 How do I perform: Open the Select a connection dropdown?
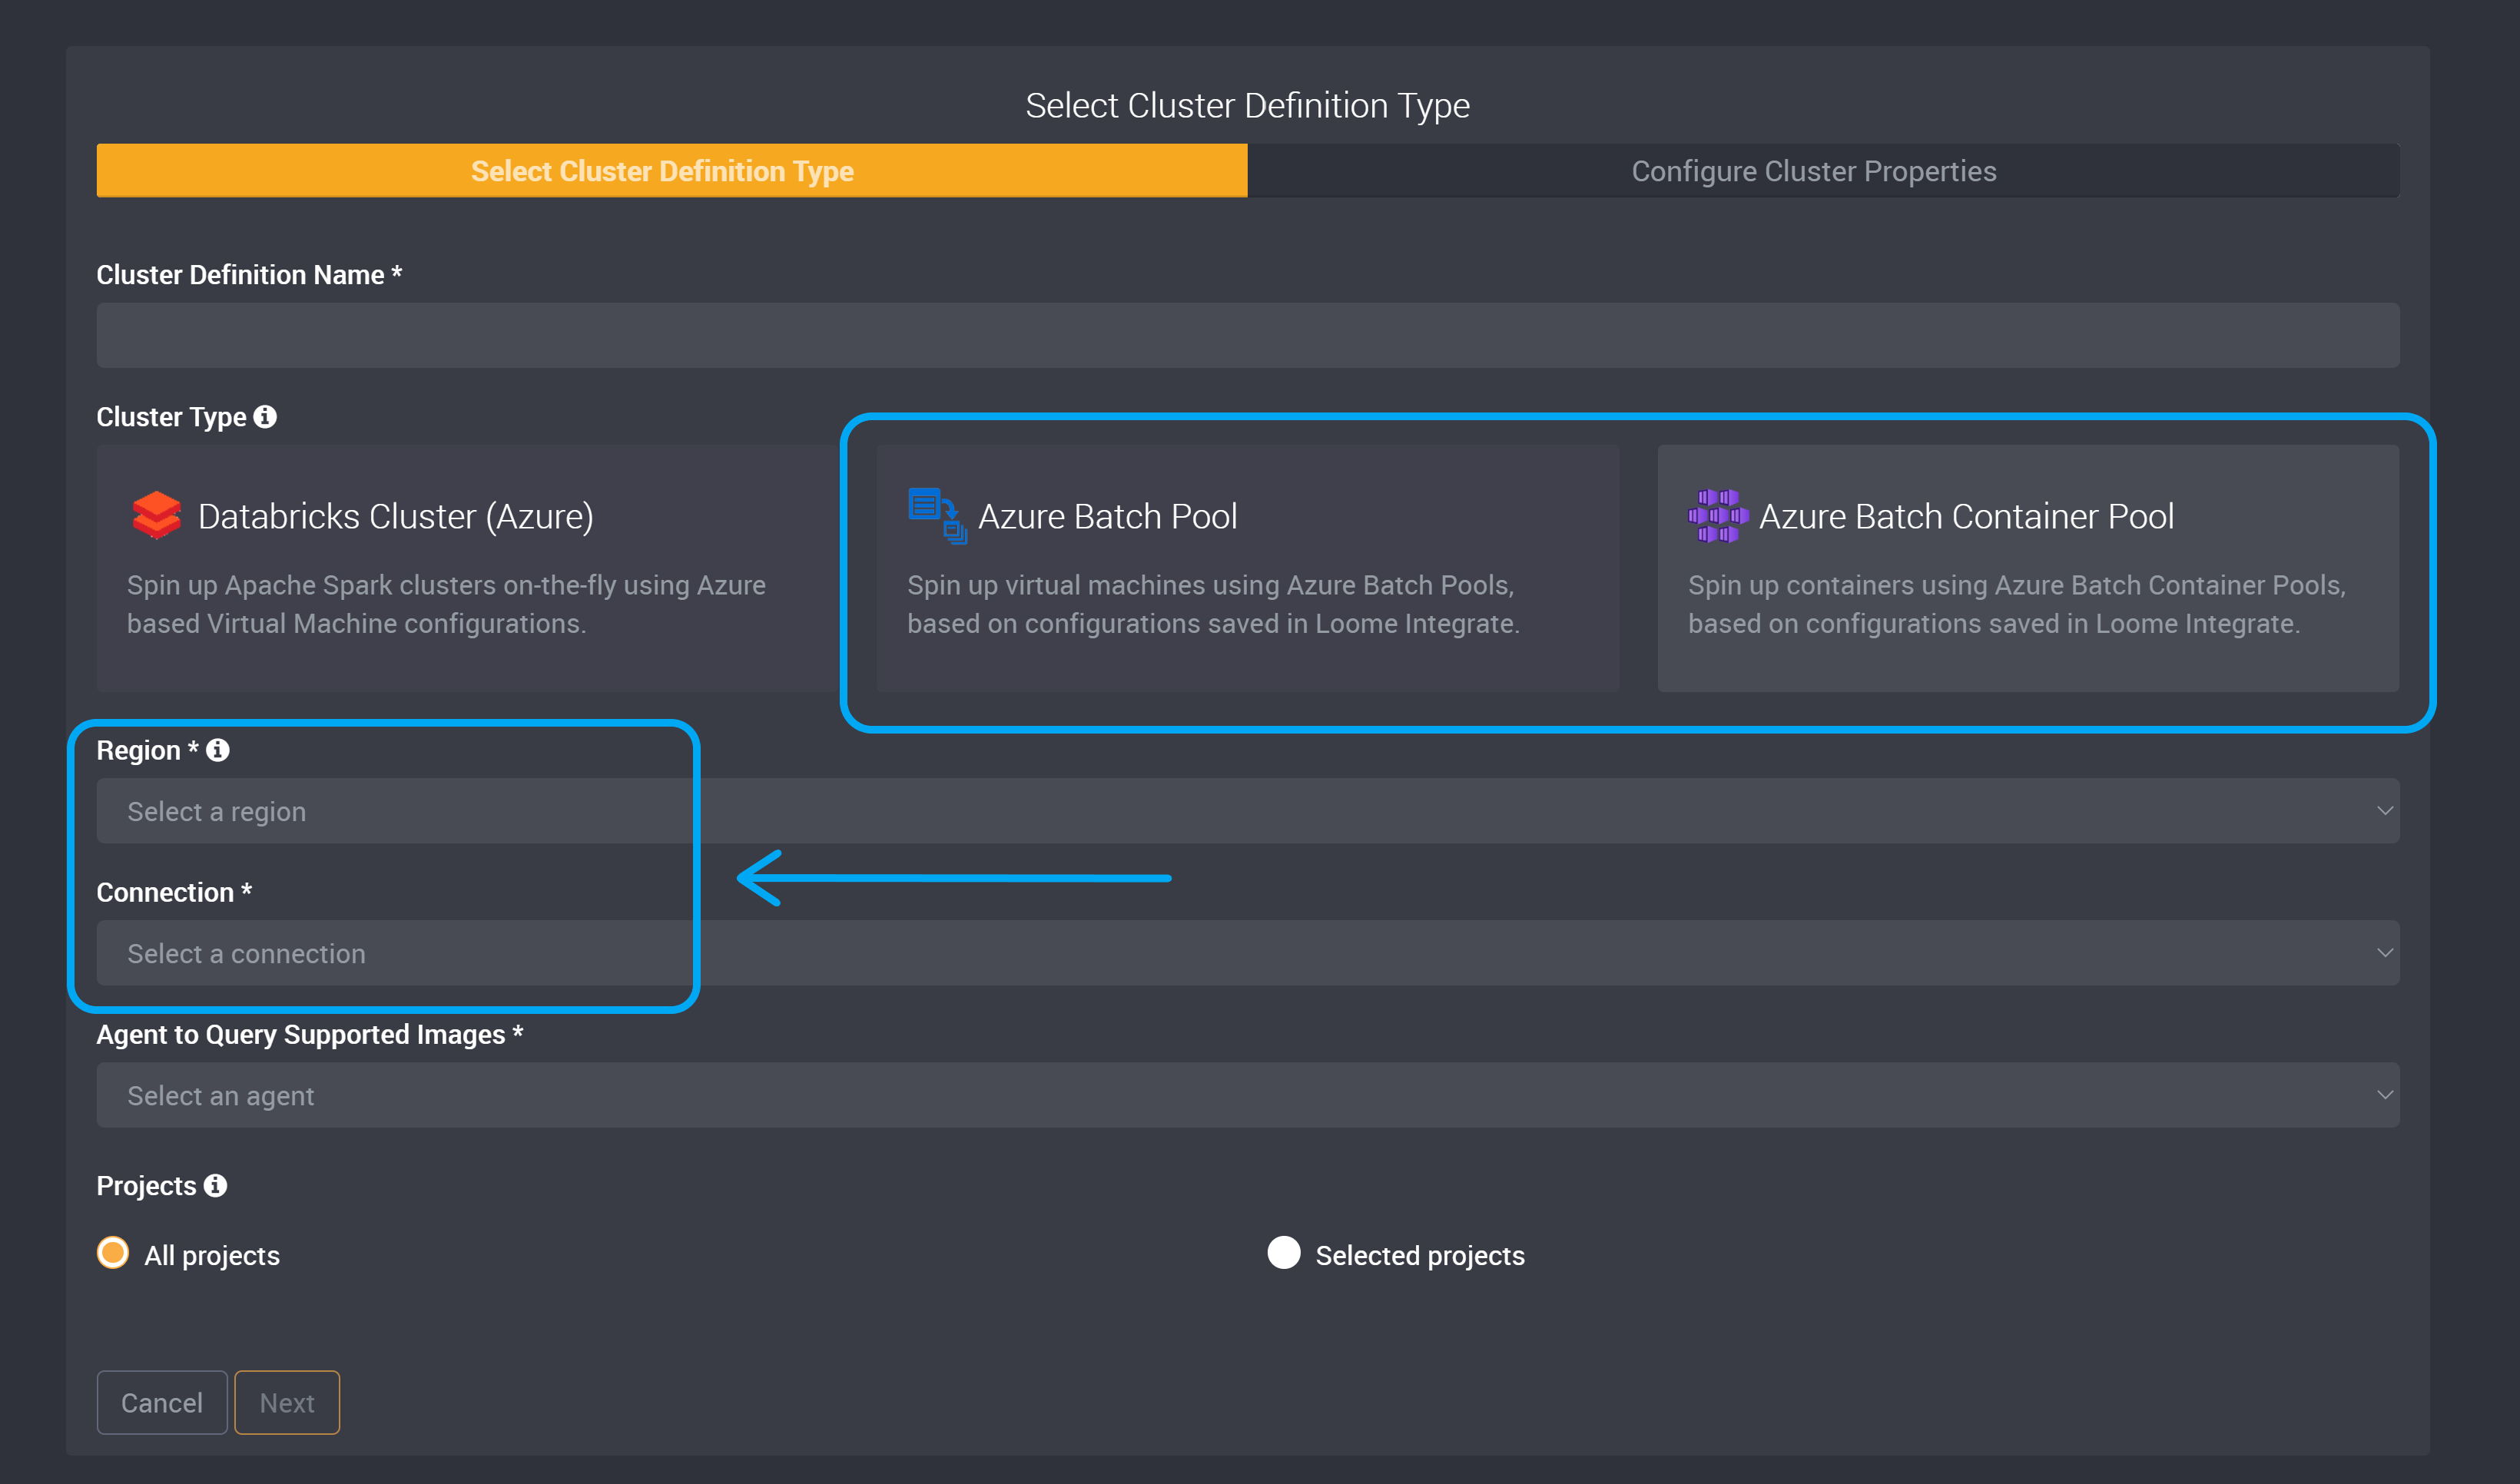1248,953
